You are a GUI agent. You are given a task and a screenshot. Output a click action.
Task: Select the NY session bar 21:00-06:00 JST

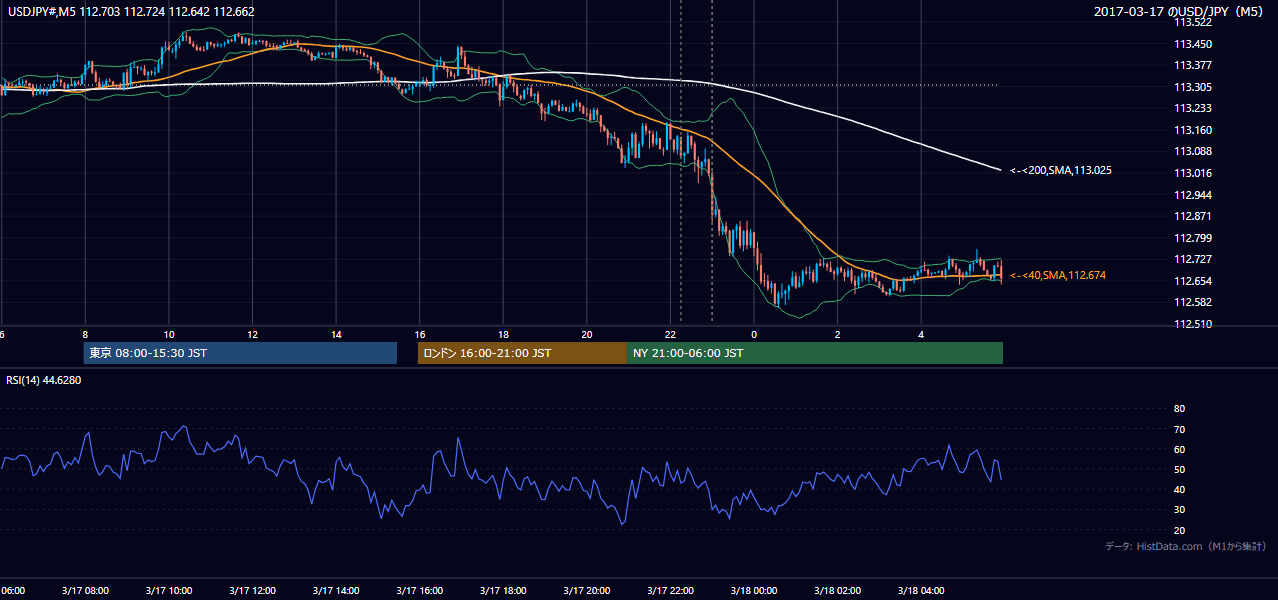(x=814, y=353)
